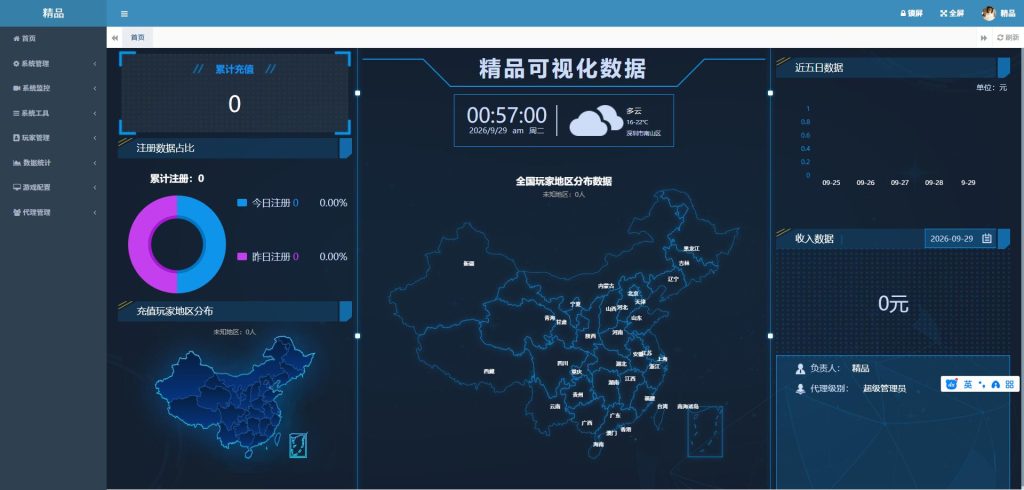Click the 09-25 axis label
Viewport: 1024px width, 490px height.
[x=831, y=183]
